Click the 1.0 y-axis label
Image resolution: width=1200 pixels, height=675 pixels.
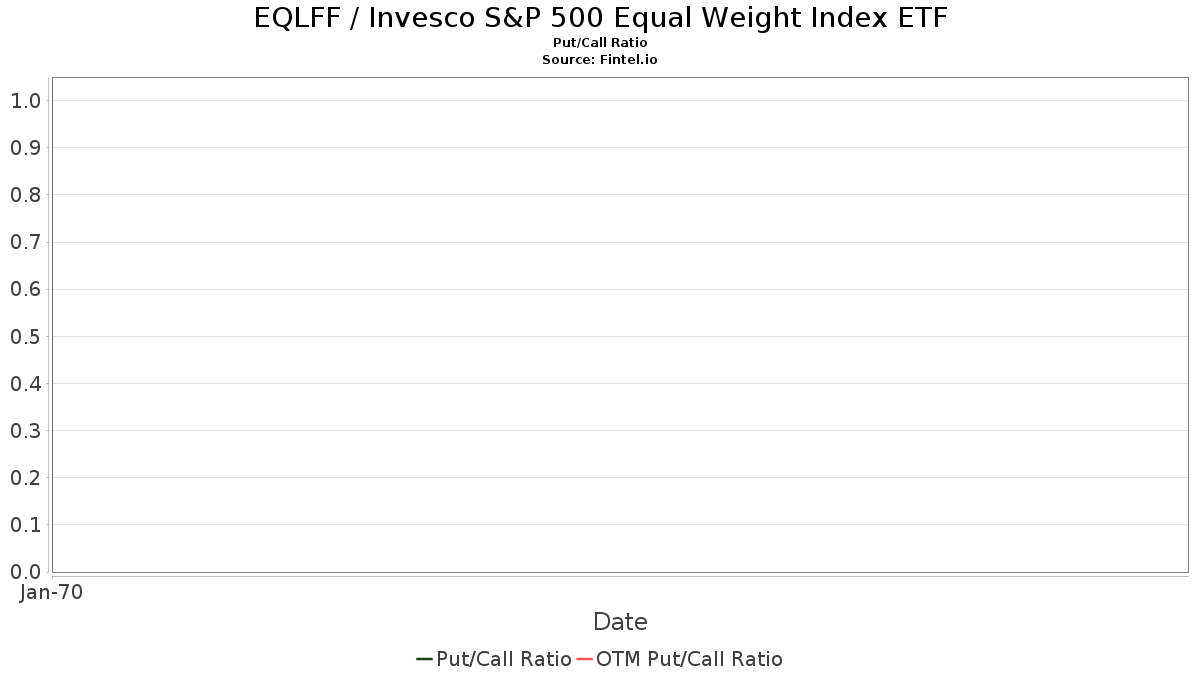pos(25,100)
